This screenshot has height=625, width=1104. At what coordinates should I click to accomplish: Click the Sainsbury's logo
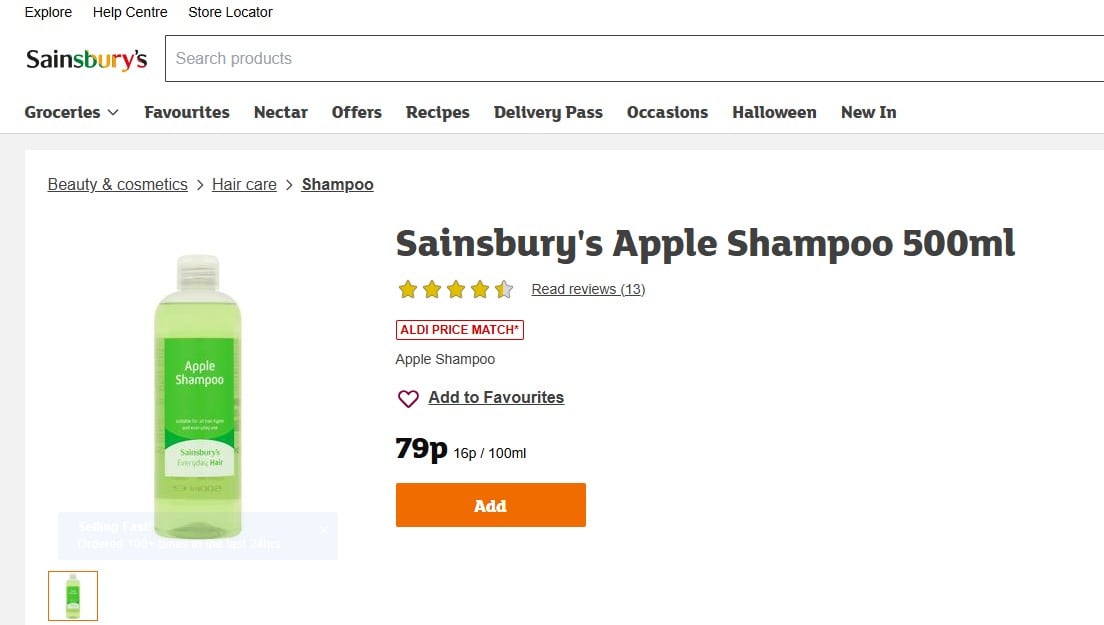coord(86,59)
